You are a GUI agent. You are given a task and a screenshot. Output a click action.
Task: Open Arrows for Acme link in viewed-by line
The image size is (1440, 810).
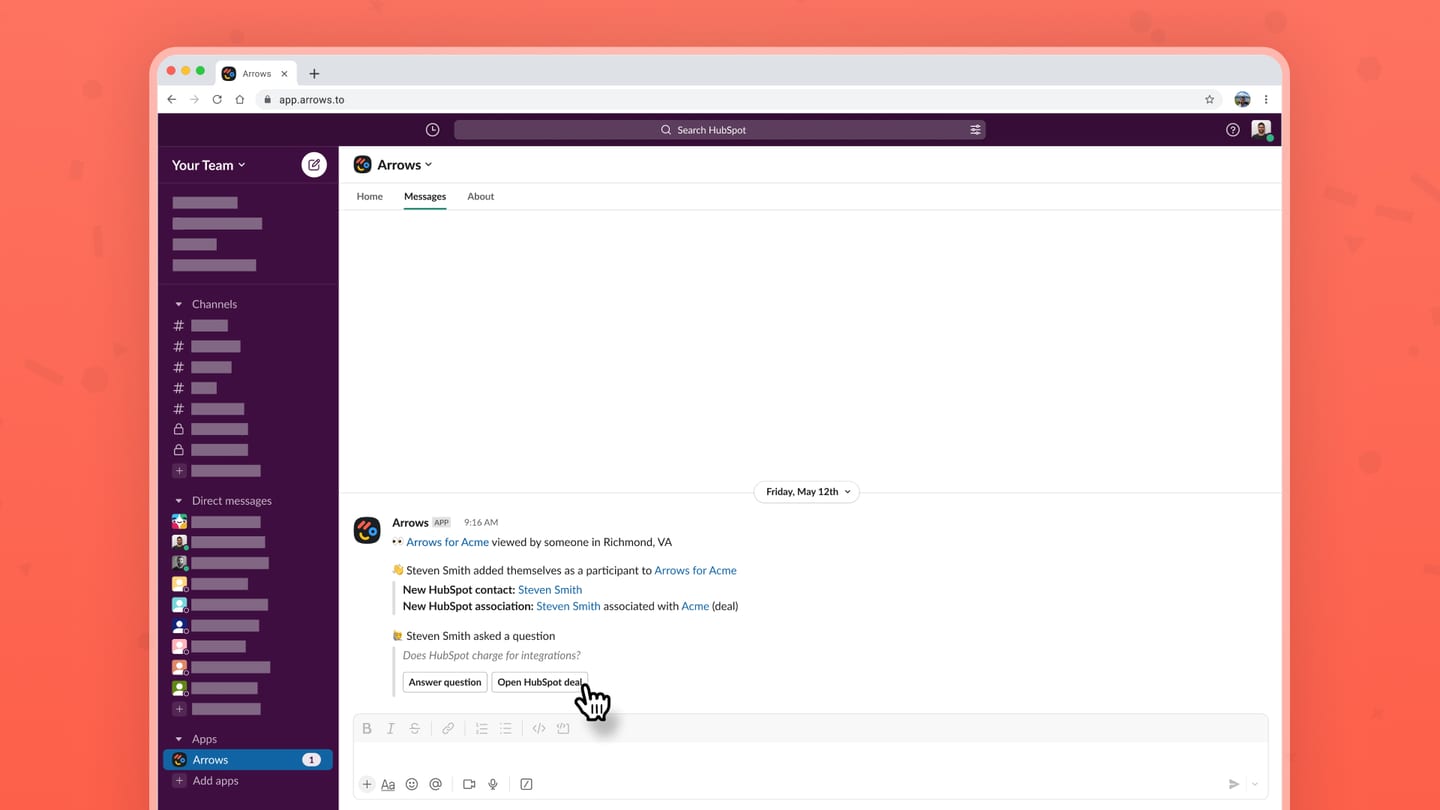447,542
